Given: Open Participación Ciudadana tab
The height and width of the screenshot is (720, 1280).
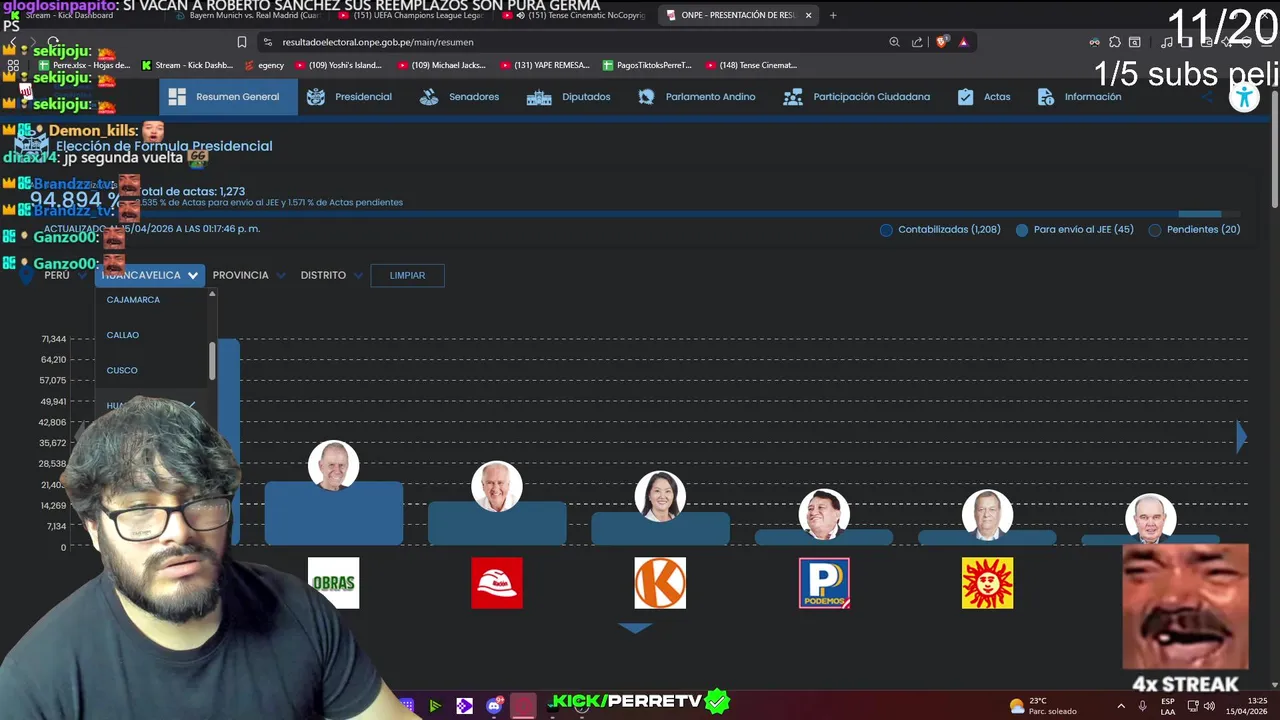Looking at the screenshot, I should point(856,97).
